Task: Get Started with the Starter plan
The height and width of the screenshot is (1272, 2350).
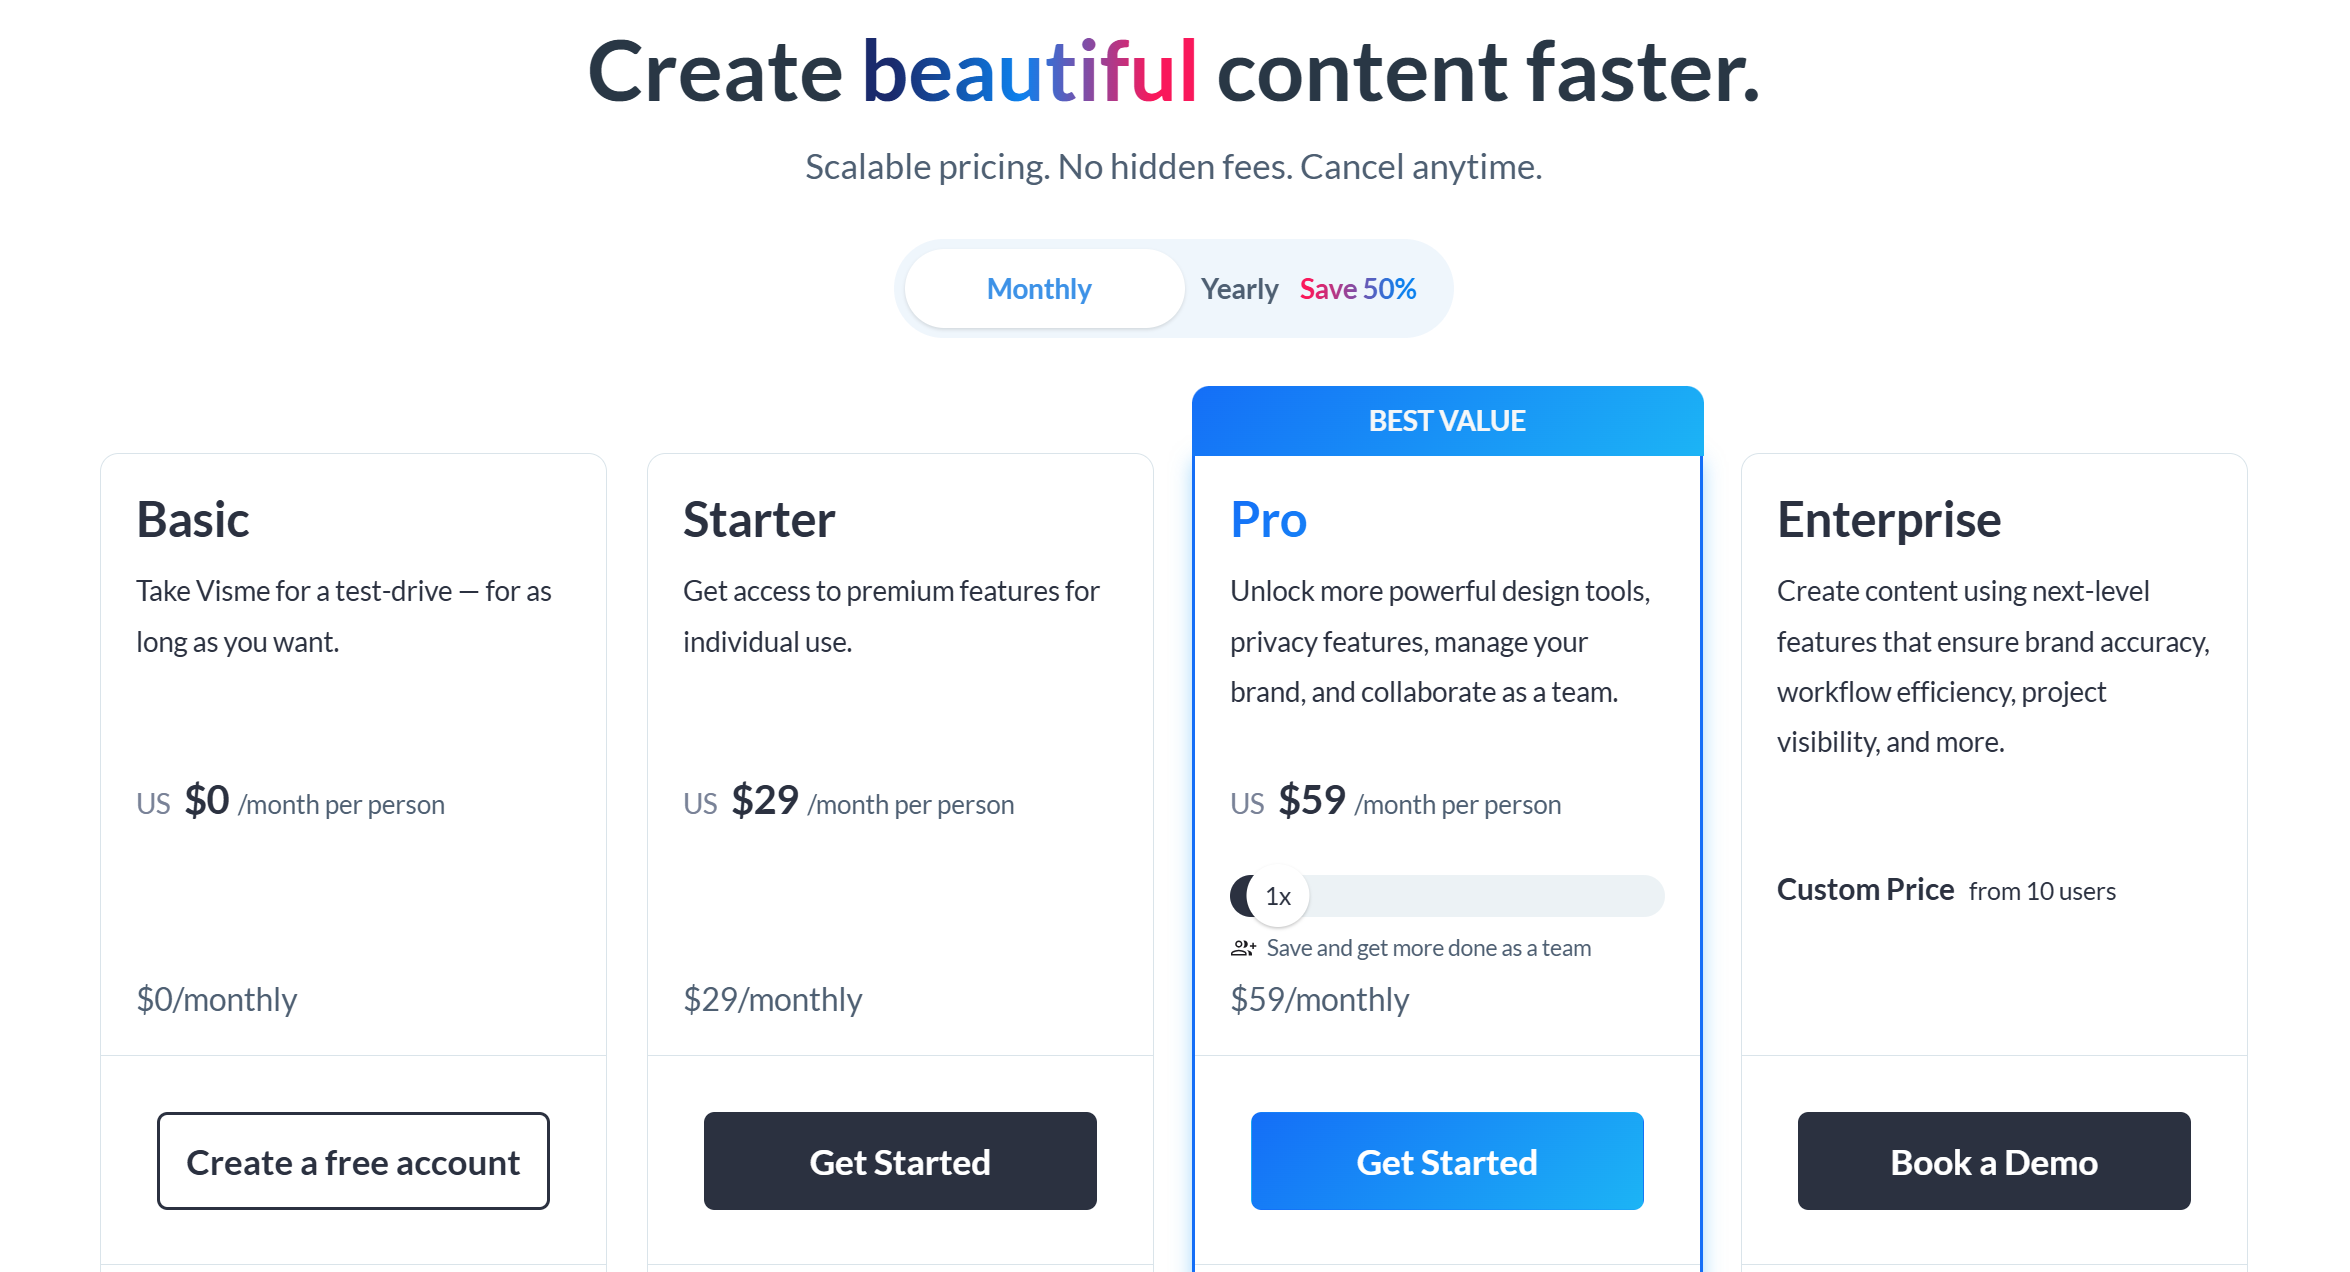Action: click(x=899, y=1161)
